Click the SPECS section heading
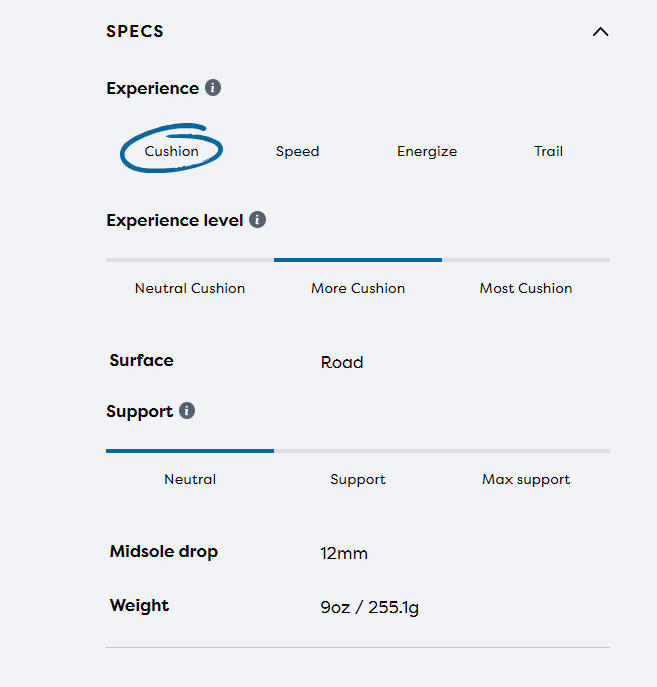The width and height of the screenshot is (657, 687). pyautogui.click(x=135, y=32)
